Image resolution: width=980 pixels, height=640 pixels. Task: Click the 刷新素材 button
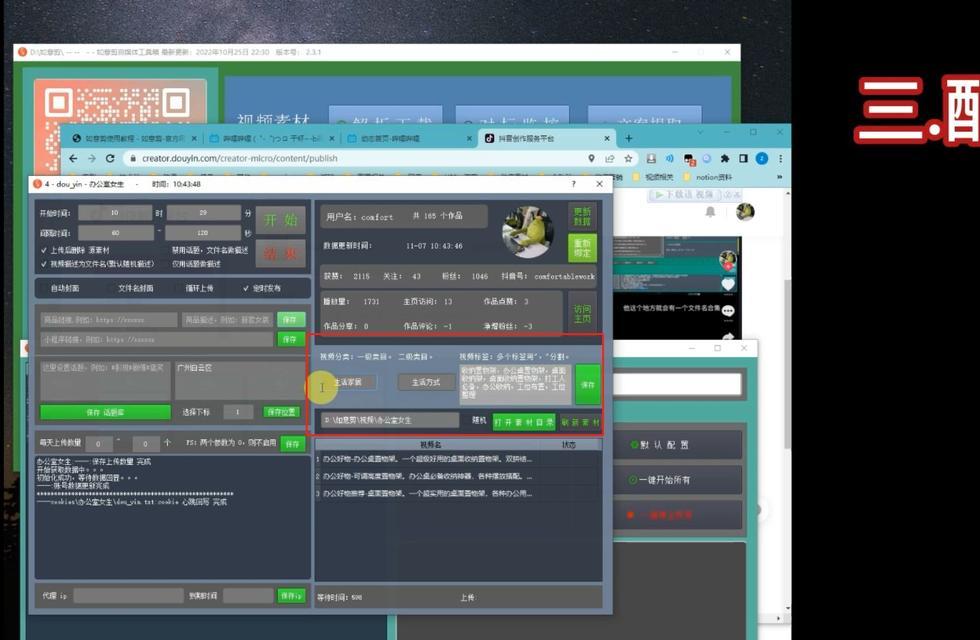pyautogui.click(x=580, y=422)
